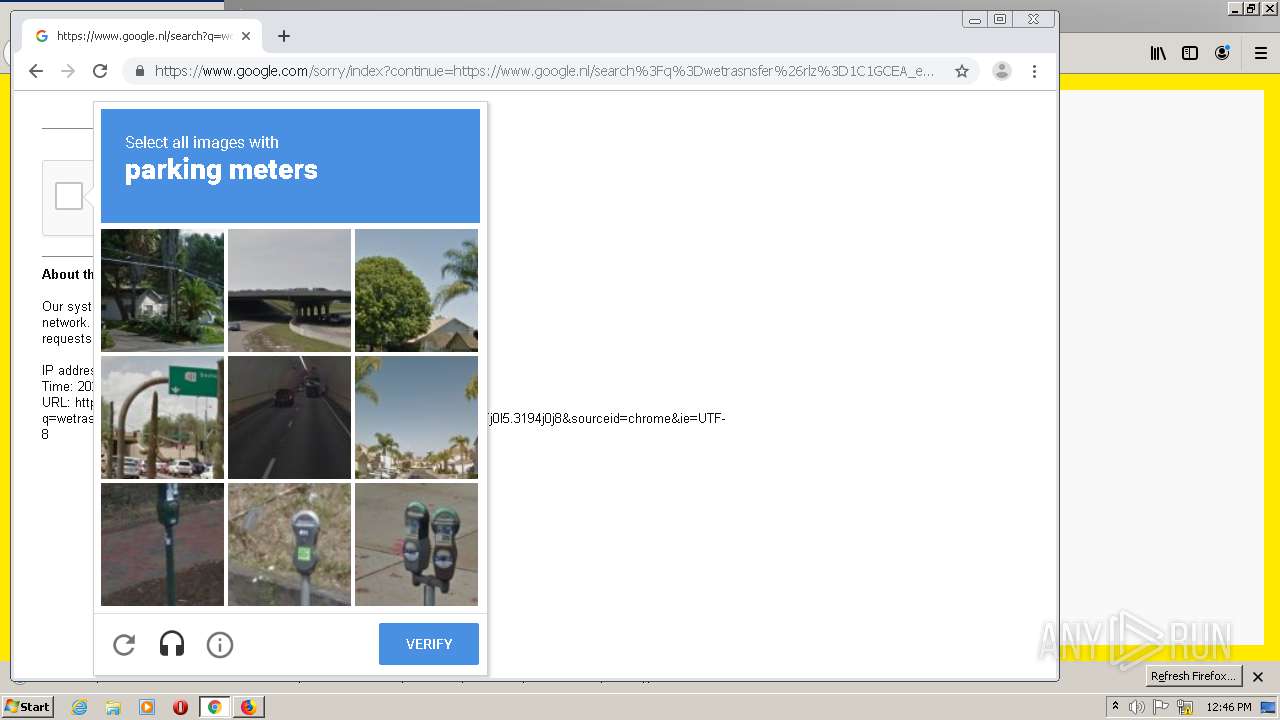
Task: Go forward in Chrome
Action: tap(68, 71)
